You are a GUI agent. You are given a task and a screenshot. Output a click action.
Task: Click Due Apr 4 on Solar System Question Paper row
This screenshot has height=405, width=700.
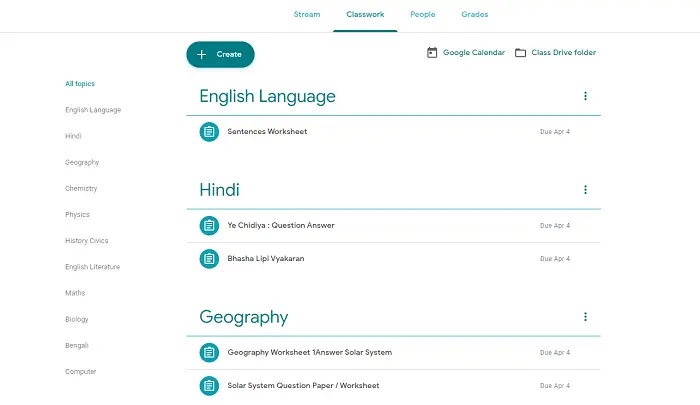pyautogui.click(x=555, y=385)
